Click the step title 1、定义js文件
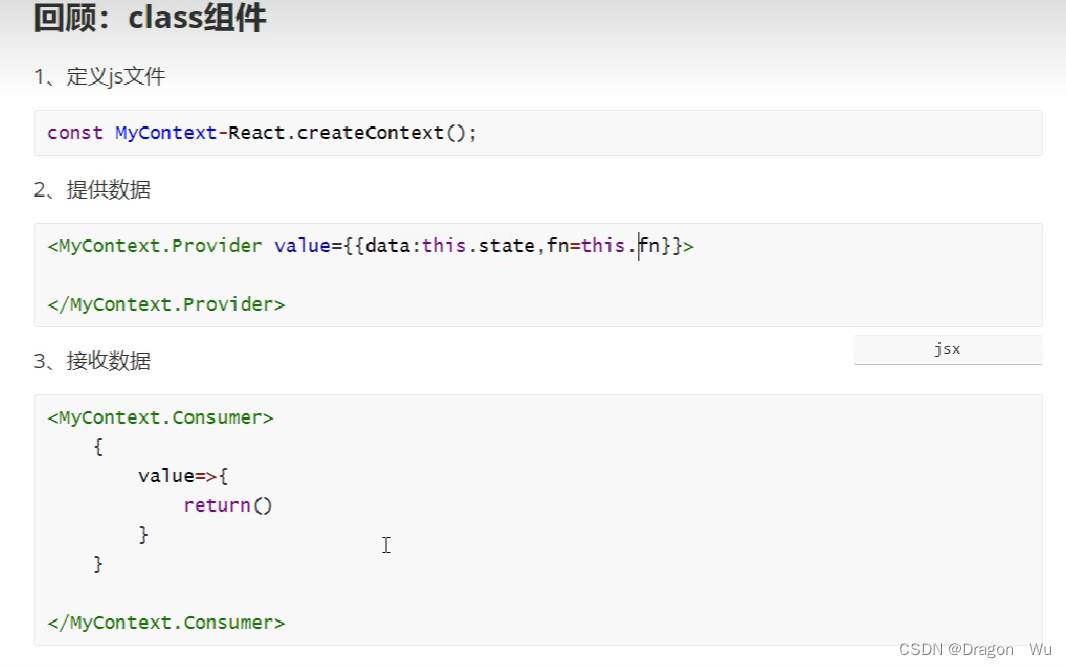The image size is (1066, 668). (99, 76)
